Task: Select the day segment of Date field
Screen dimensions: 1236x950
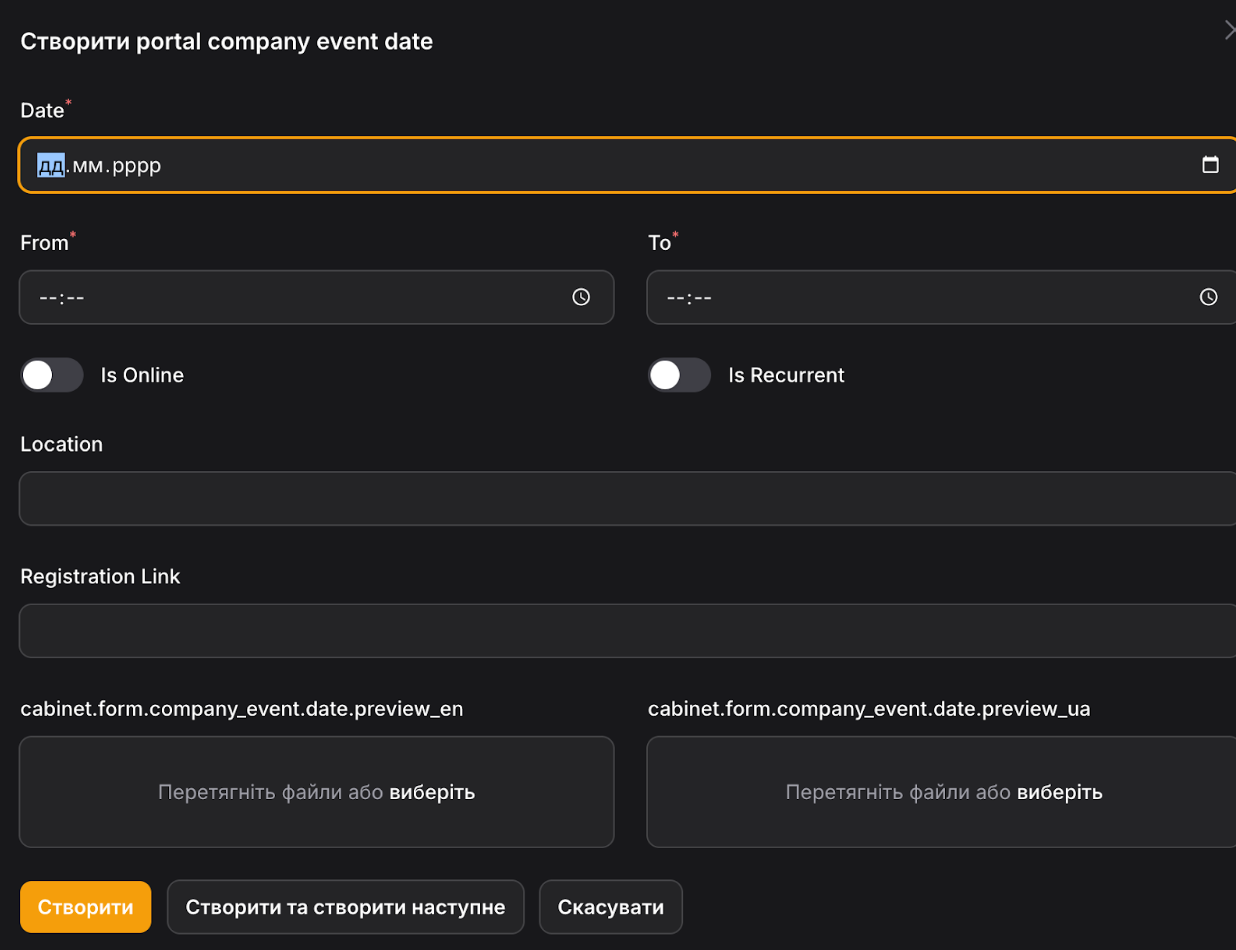Action: tap(51, 165)
